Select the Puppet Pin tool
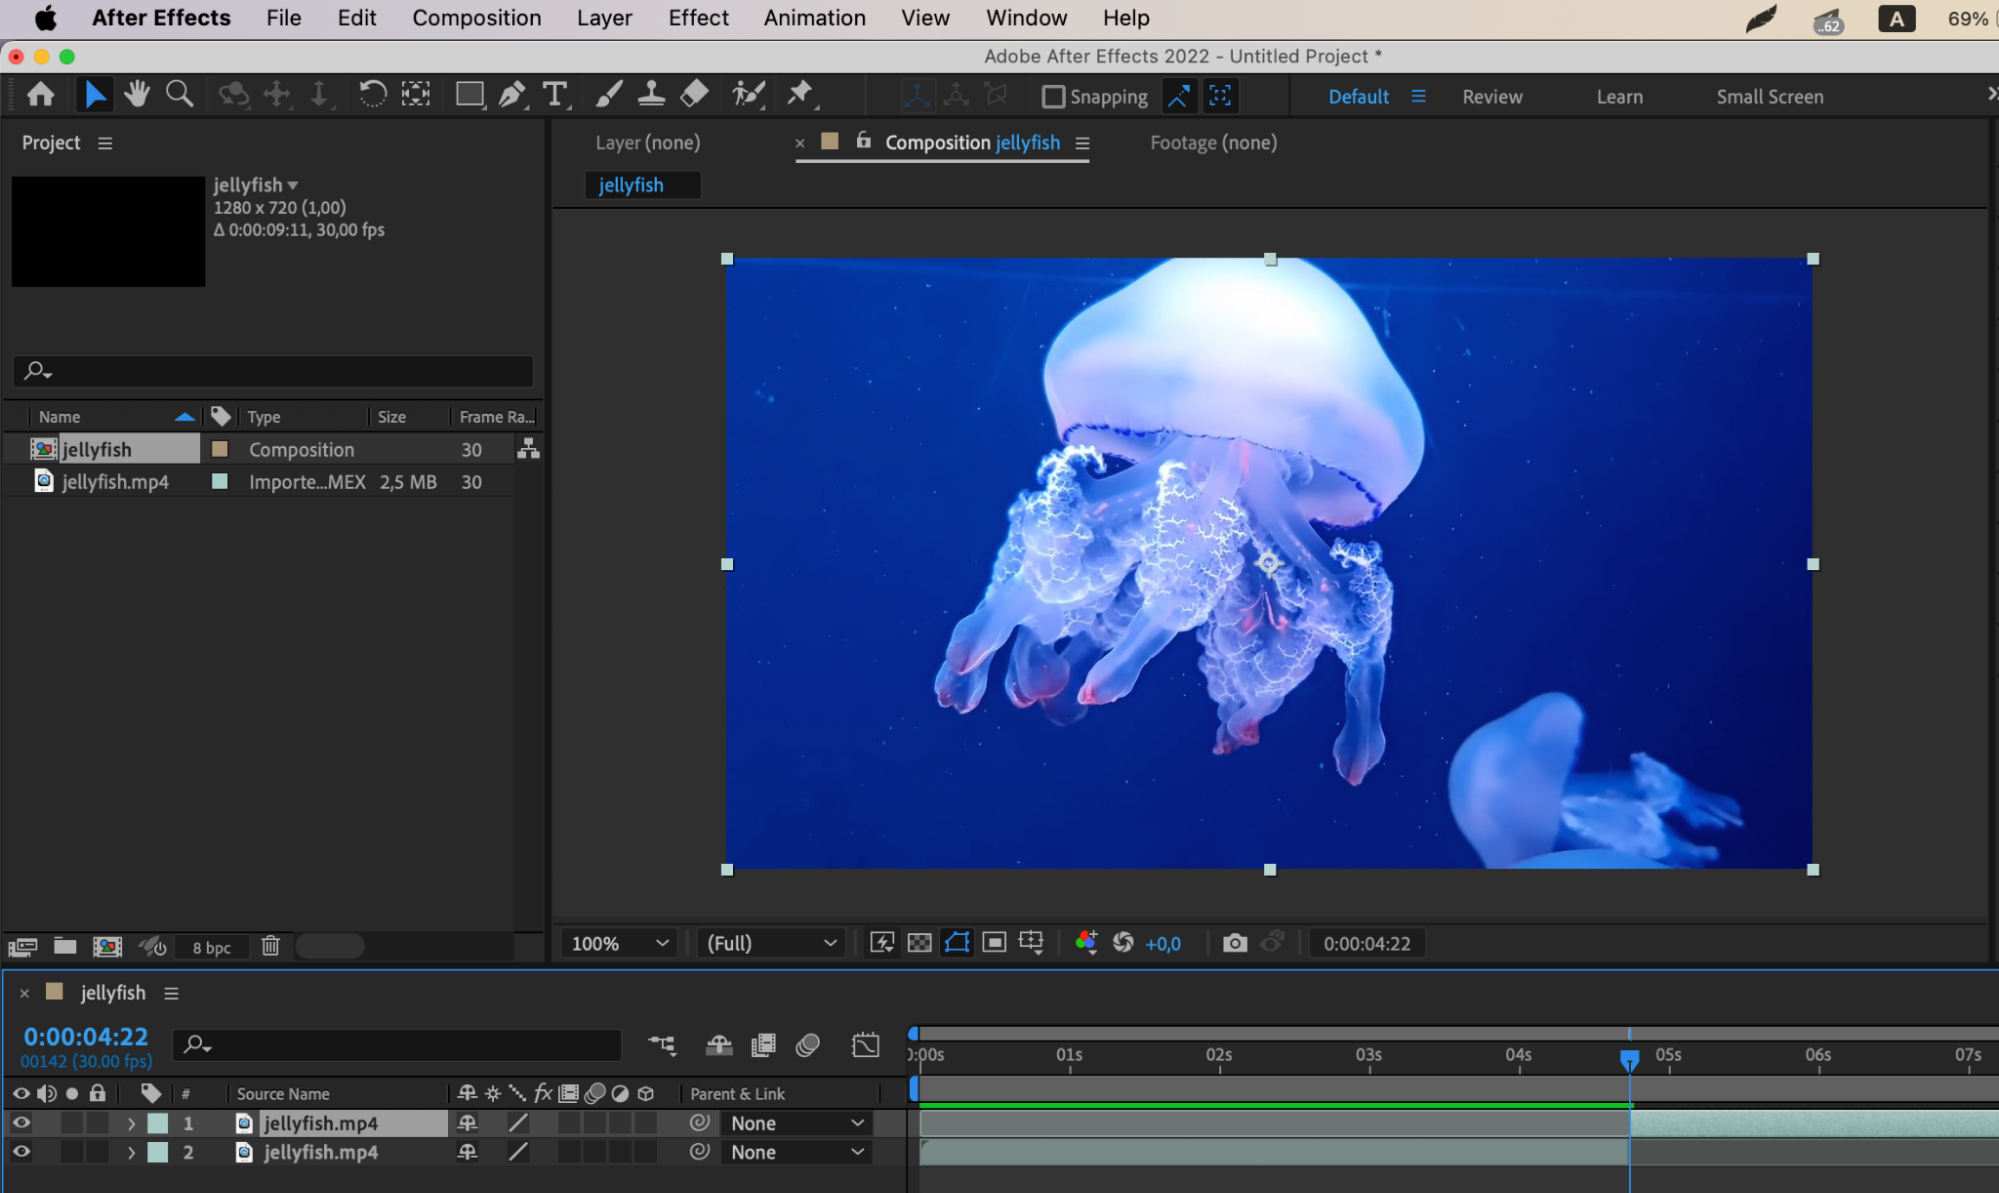Viewport: 1999px width, 1193px height. pos(799,95)
